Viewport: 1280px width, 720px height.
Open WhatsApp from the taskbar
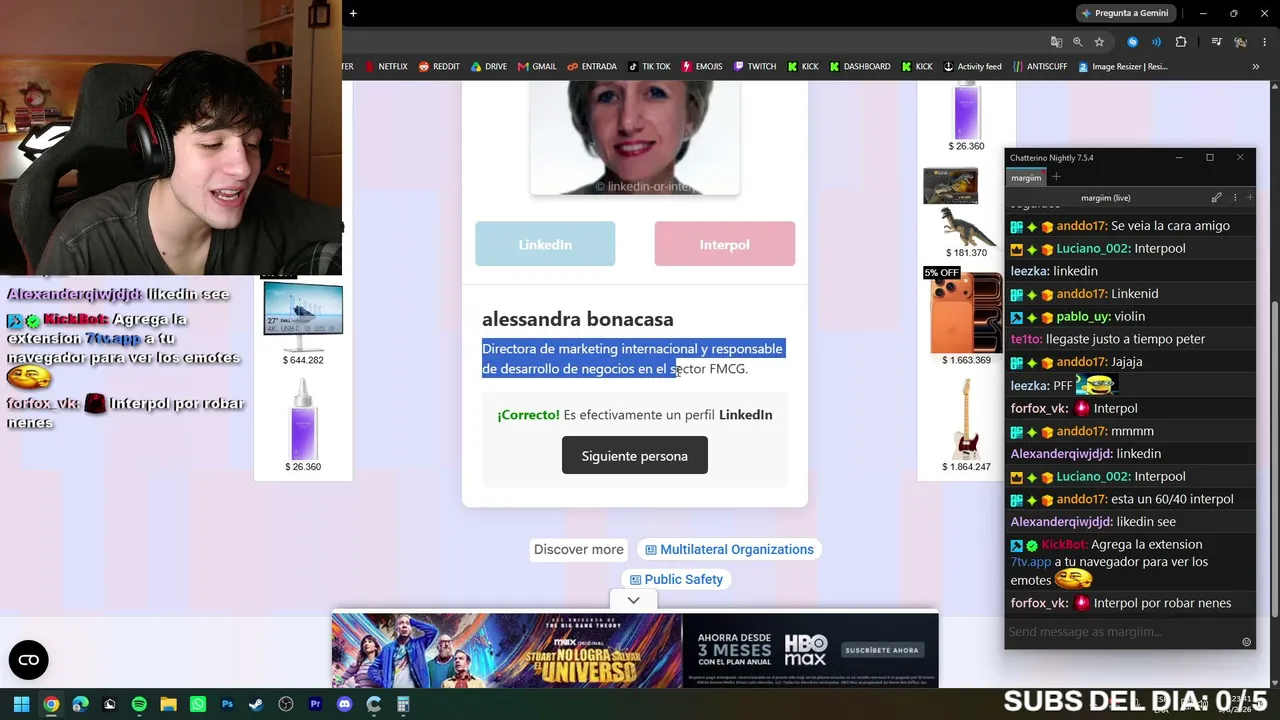tap(198, 704)
